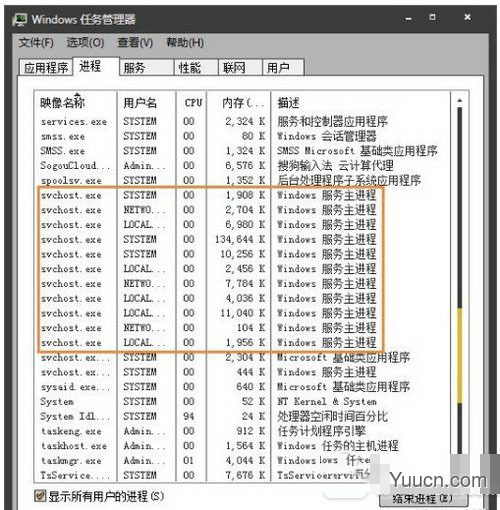Select the services.exe process row
The width and height of the screenshot is (500, 510).
point(242,121)
